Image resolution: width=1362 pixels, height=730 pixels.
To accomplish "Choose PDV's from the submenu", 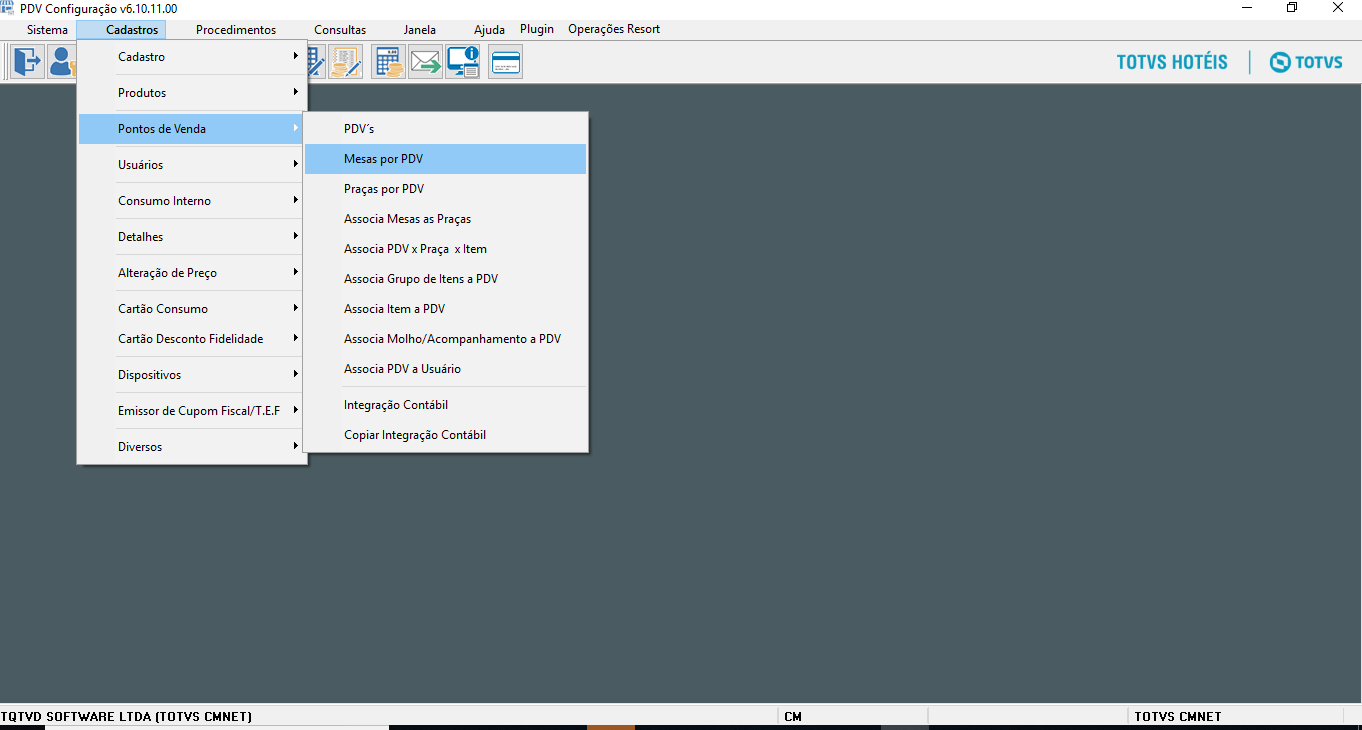I will point(446,129).
